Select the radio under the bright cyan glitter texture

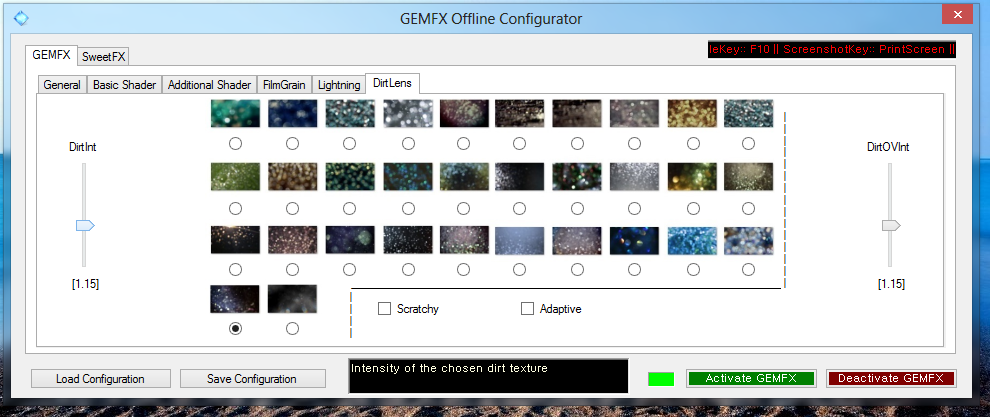(x=693, y=270)
